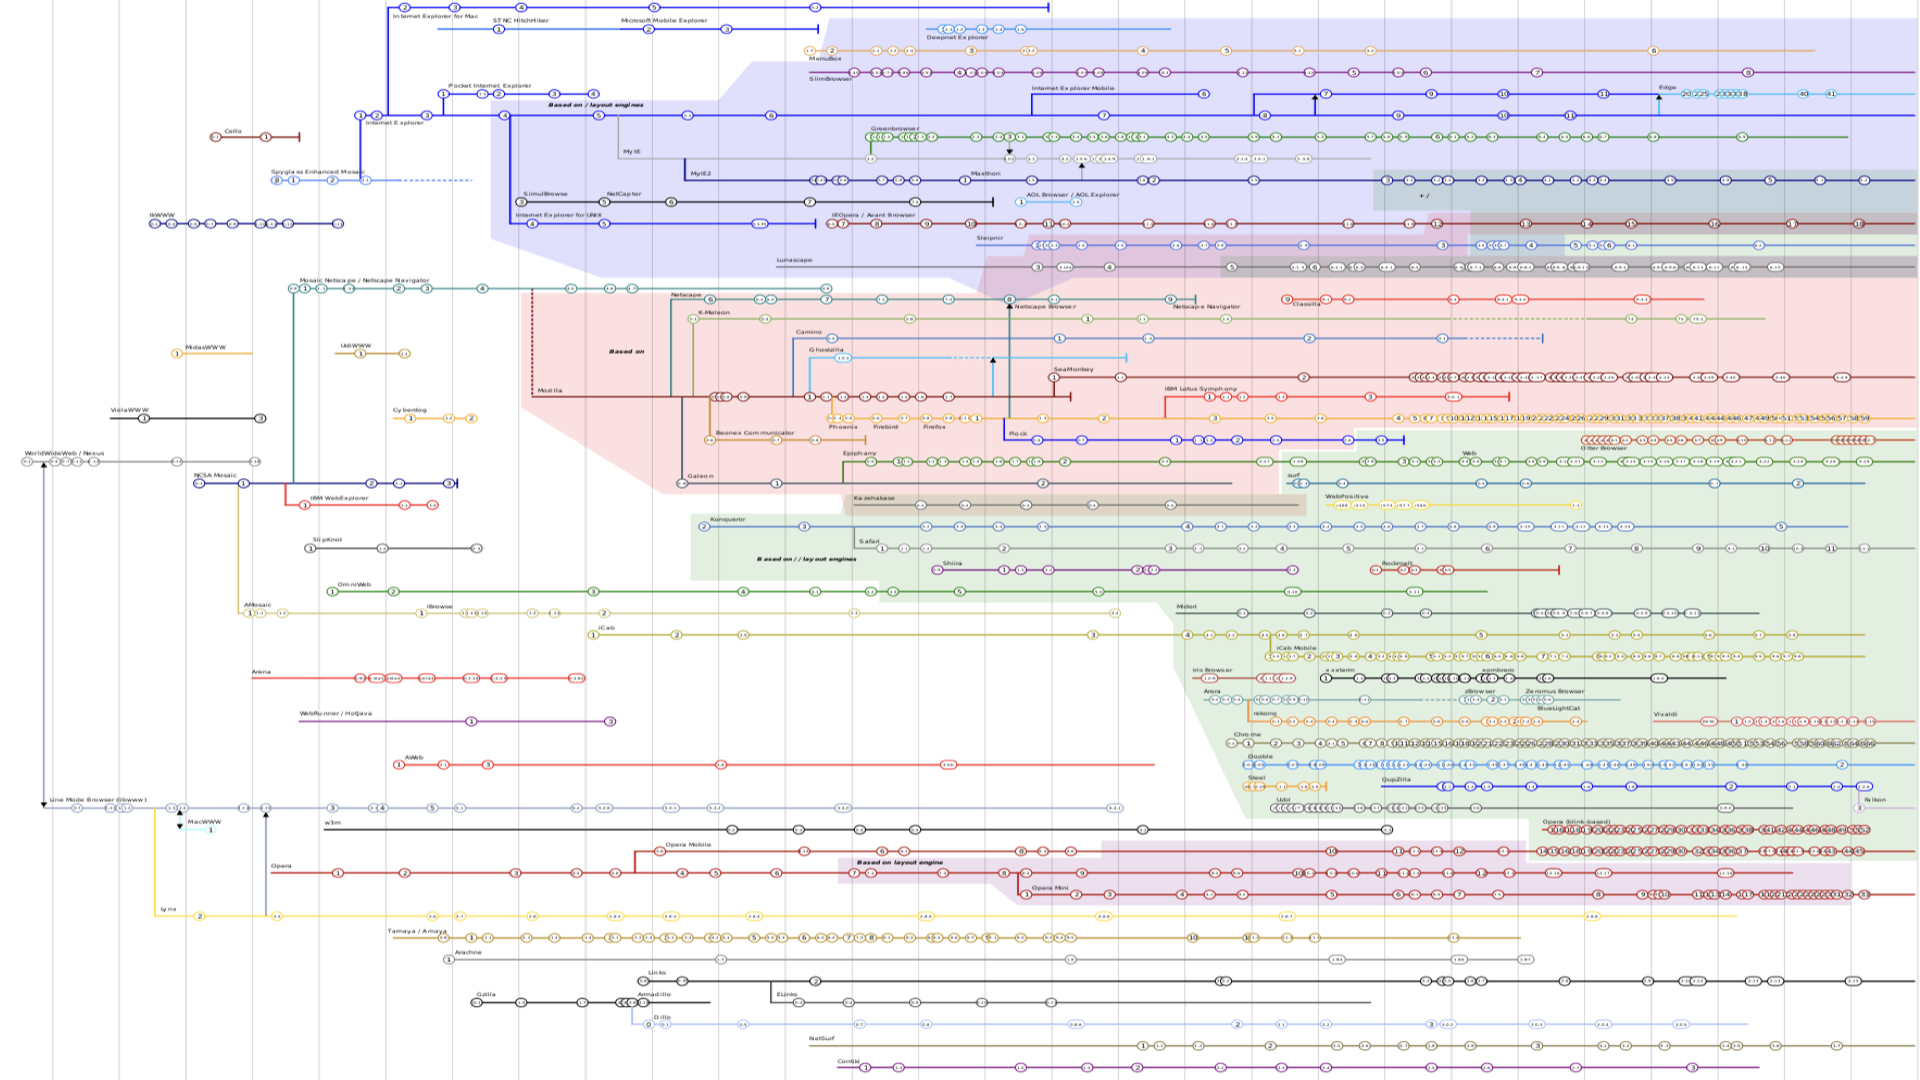Click the "NetCaptor" label
1920x1080 pixels.
click(x=624, y=194)
